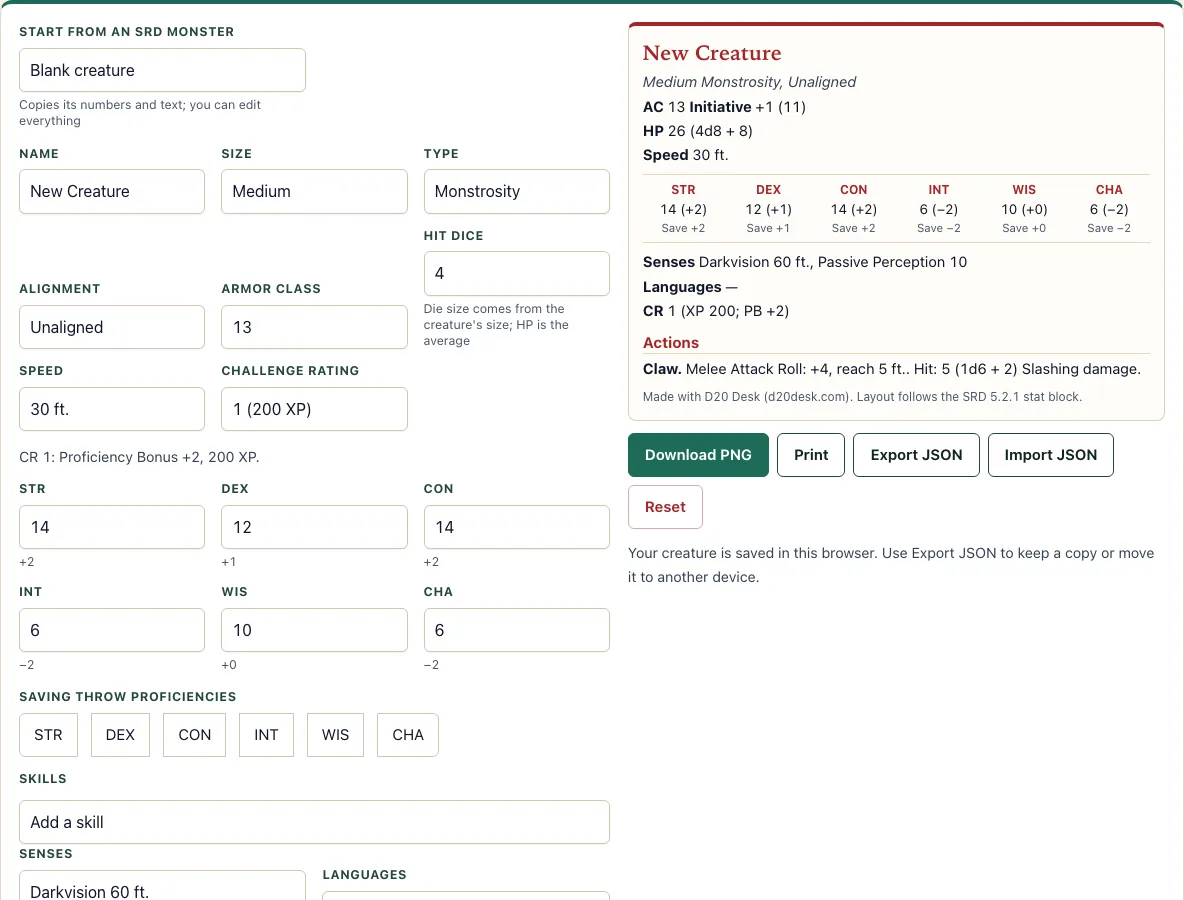Select the 'CR 1: Proficiency Bonus +2' hint
The width and height of the screenshot is (1184, 900).
(139, 457)
